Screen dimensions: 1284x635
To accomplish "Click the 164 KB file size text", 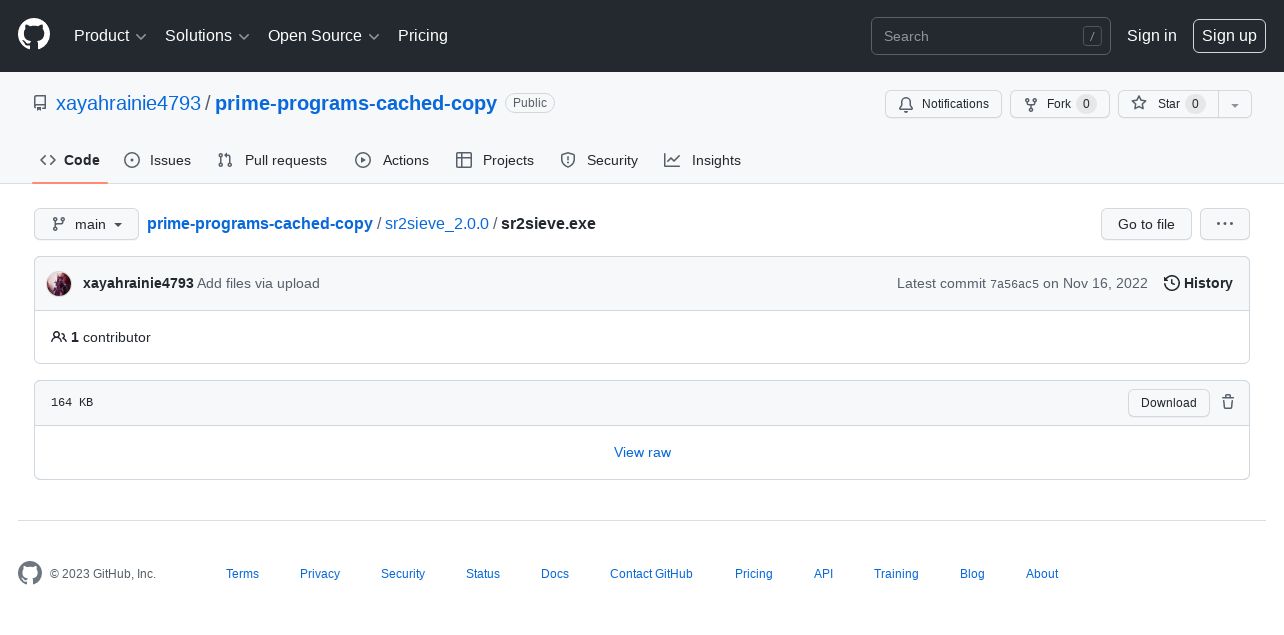I will [x=72, y=402].
